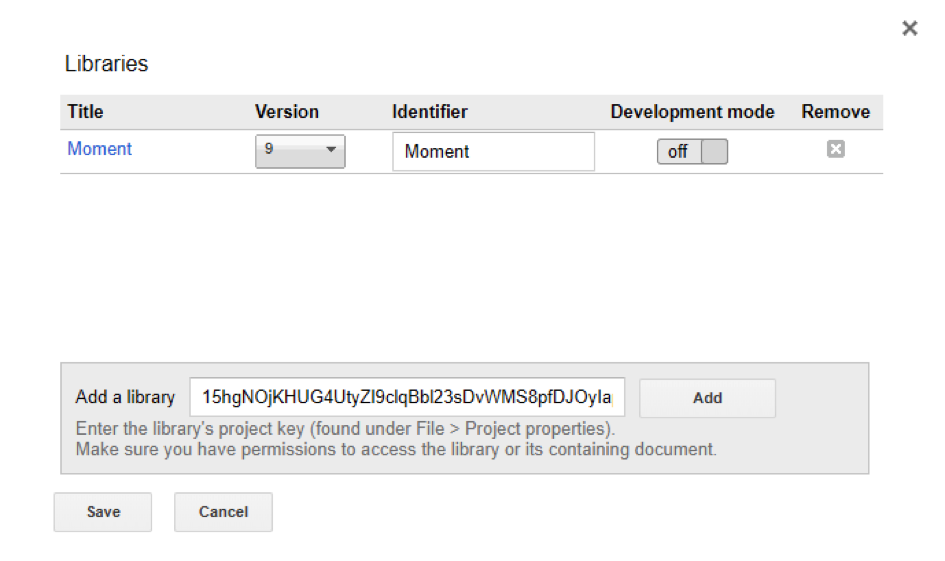This screenshot has height=561, width=945.
Task: Toggle Development mode for Moment
Action: [x=692, y=151]
